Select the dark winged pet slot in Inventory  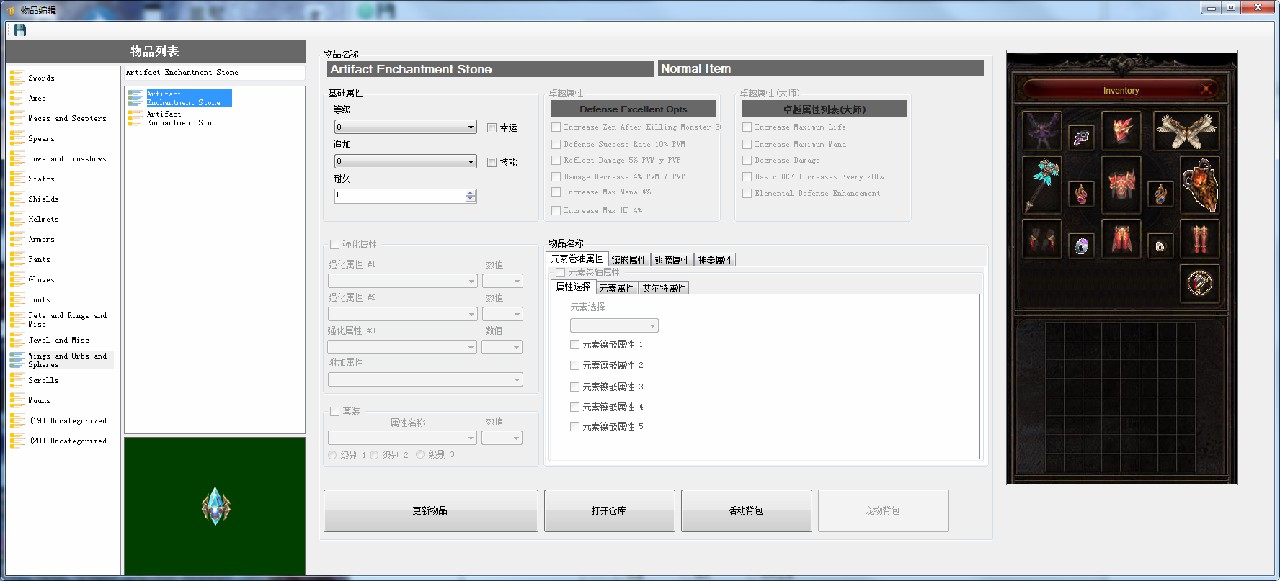point(1042,131)
